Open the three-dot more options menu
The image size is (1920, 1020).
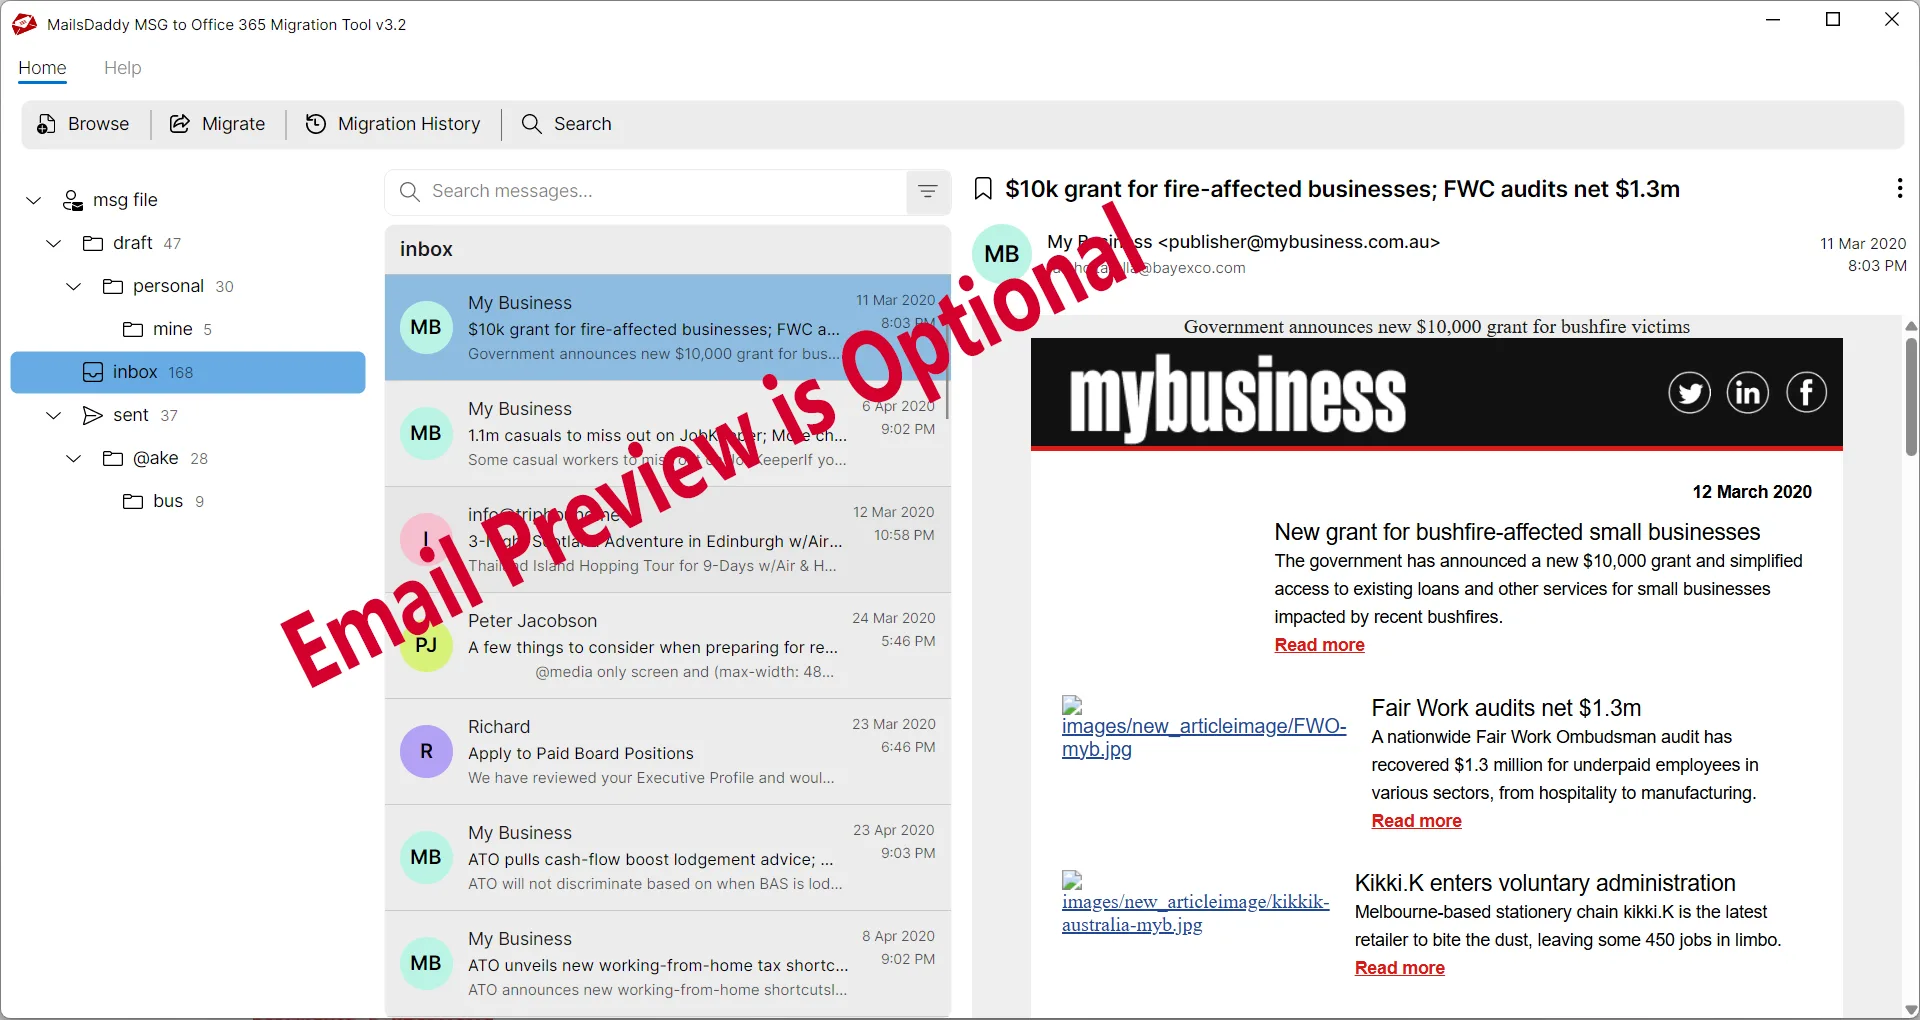[1899, 188]
